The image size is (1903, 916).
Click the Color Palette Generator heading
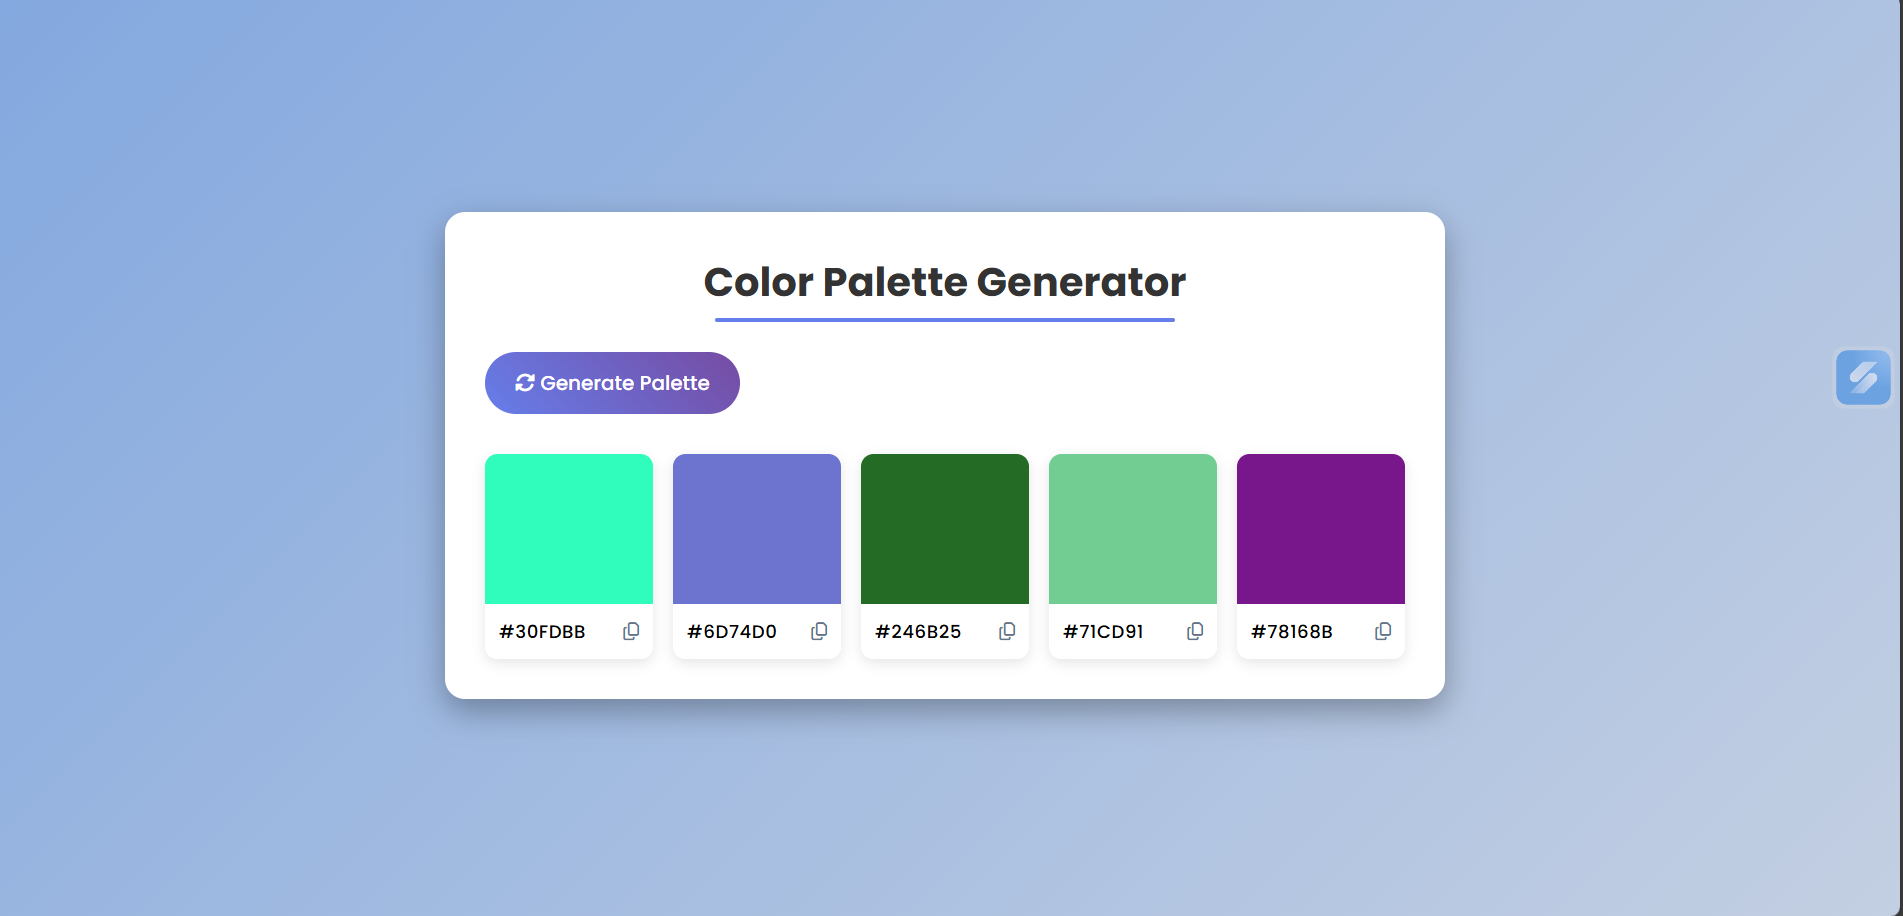[x=945, y=282]
